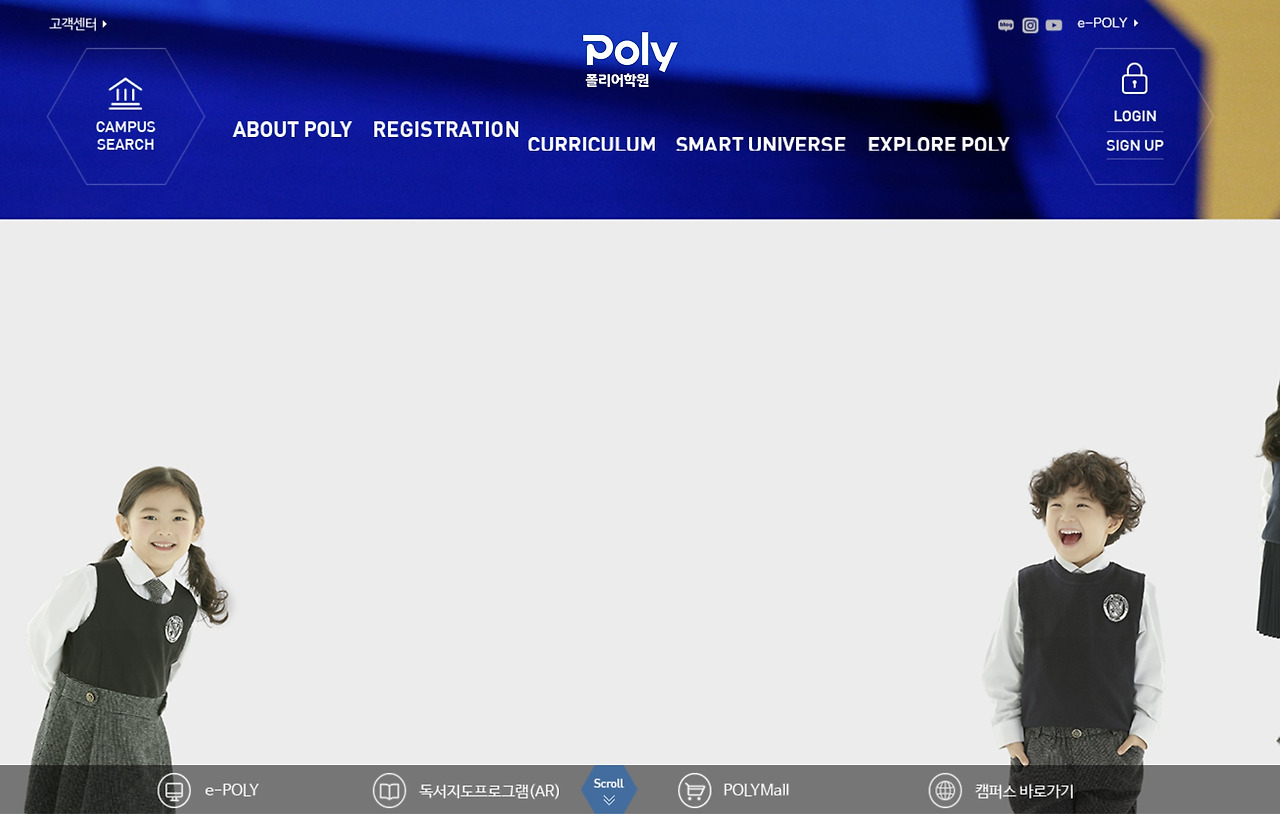Click the Campus Search building icon
Screen dimensions: 1280x814
click(125, 94)
